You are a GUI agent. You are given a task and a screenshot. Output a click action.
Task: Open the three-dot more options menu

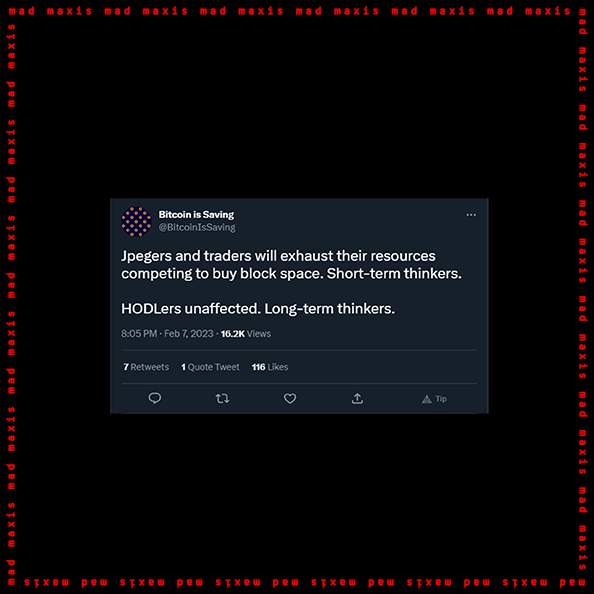[471, 215]
